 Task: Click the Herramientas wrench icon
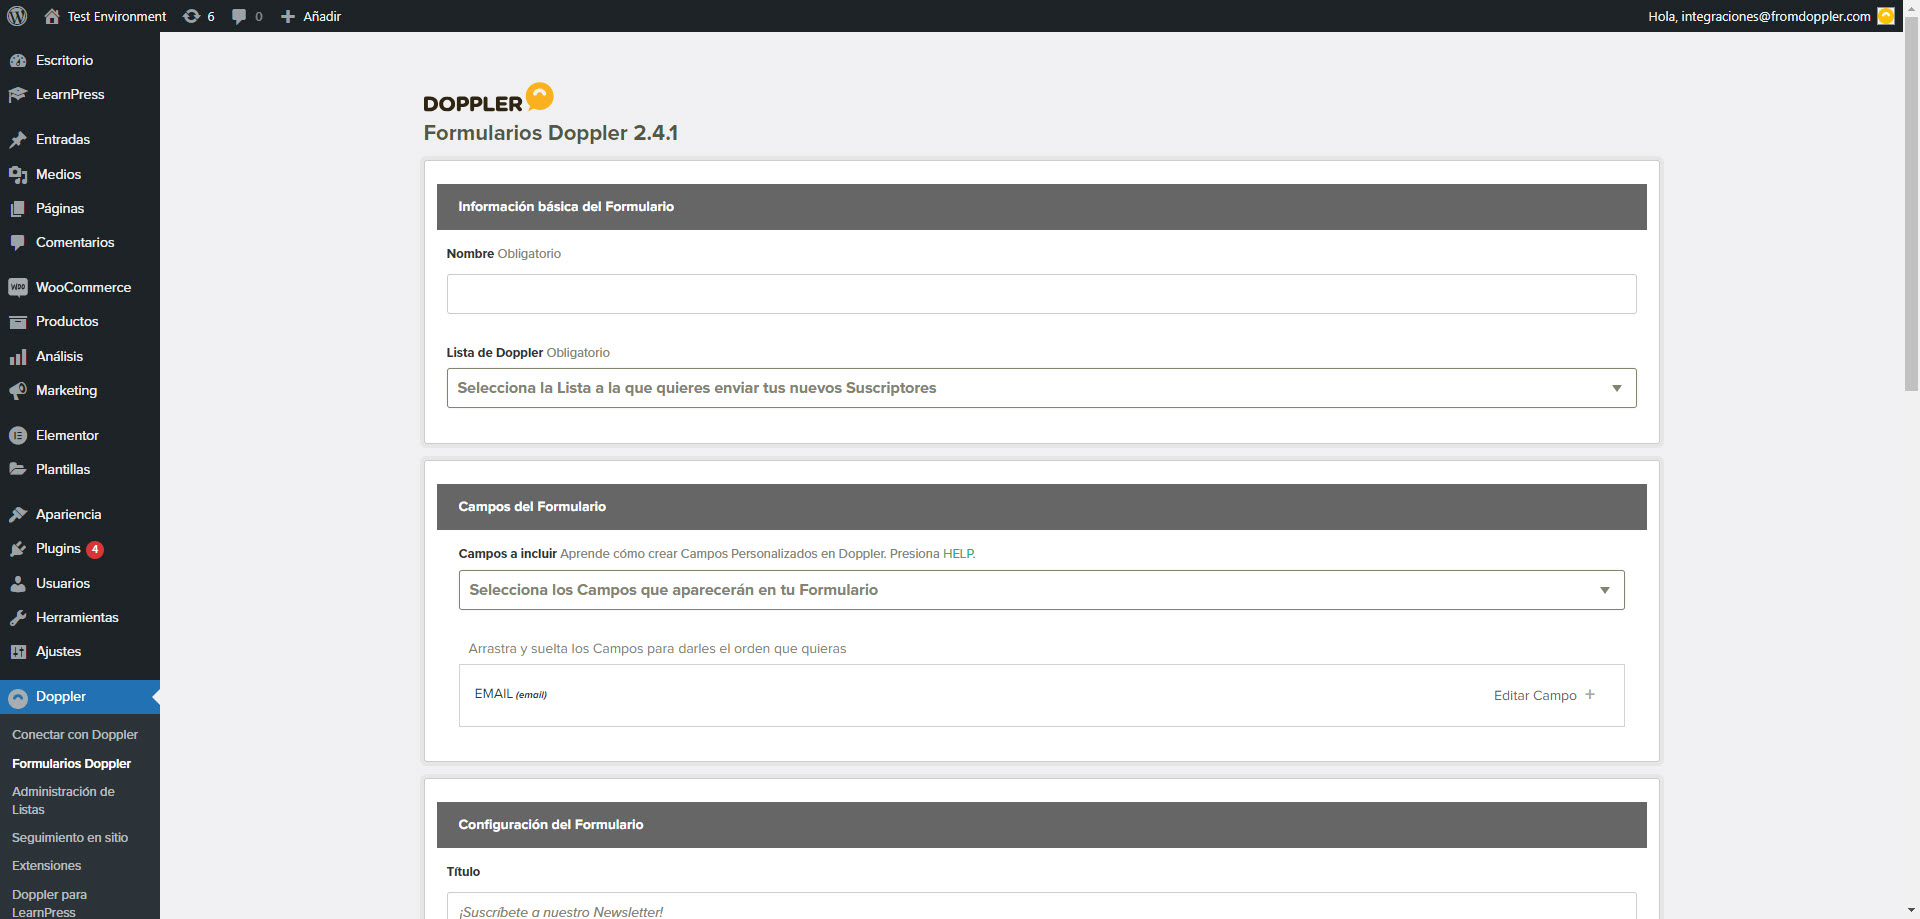pyautogui.click(x=18, y=618)
